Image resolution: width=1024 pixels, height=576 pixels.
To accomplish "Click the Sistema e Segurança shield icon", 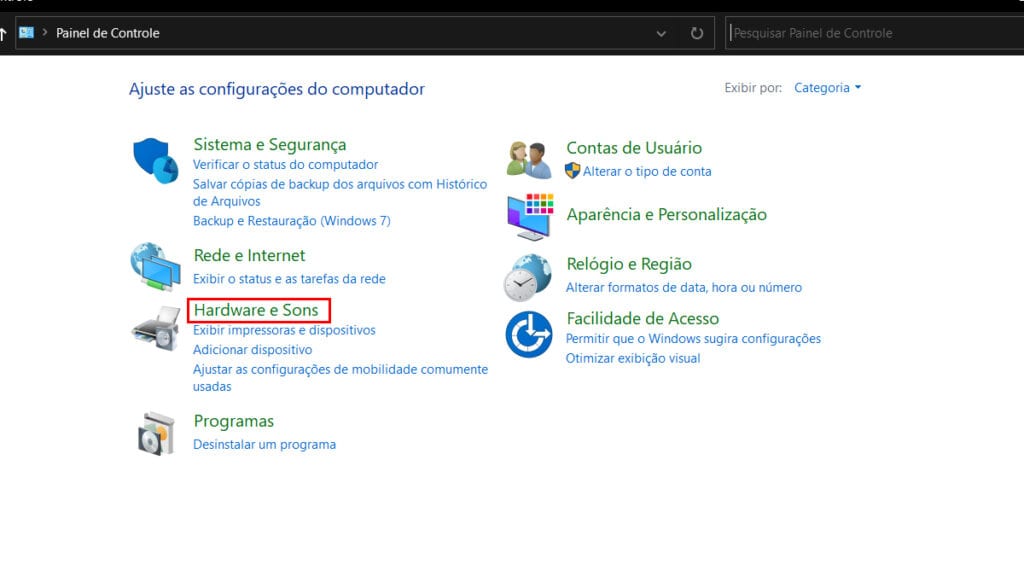I will (x=155, y=160).
